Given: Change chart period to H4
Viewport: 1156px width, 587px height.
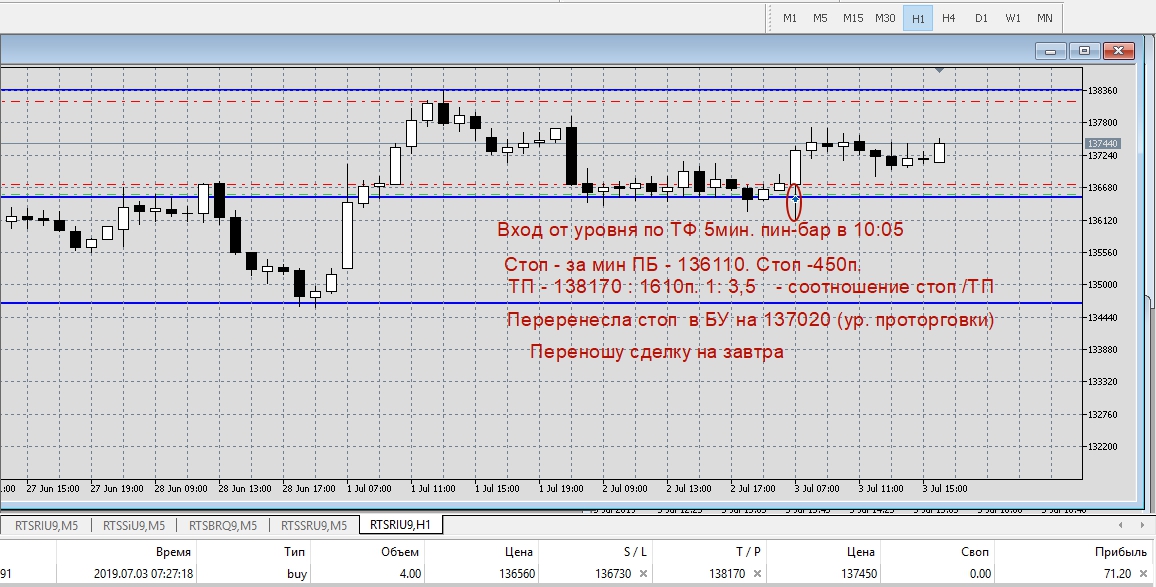Looking at the screenshot, I should tap(949, 18).
